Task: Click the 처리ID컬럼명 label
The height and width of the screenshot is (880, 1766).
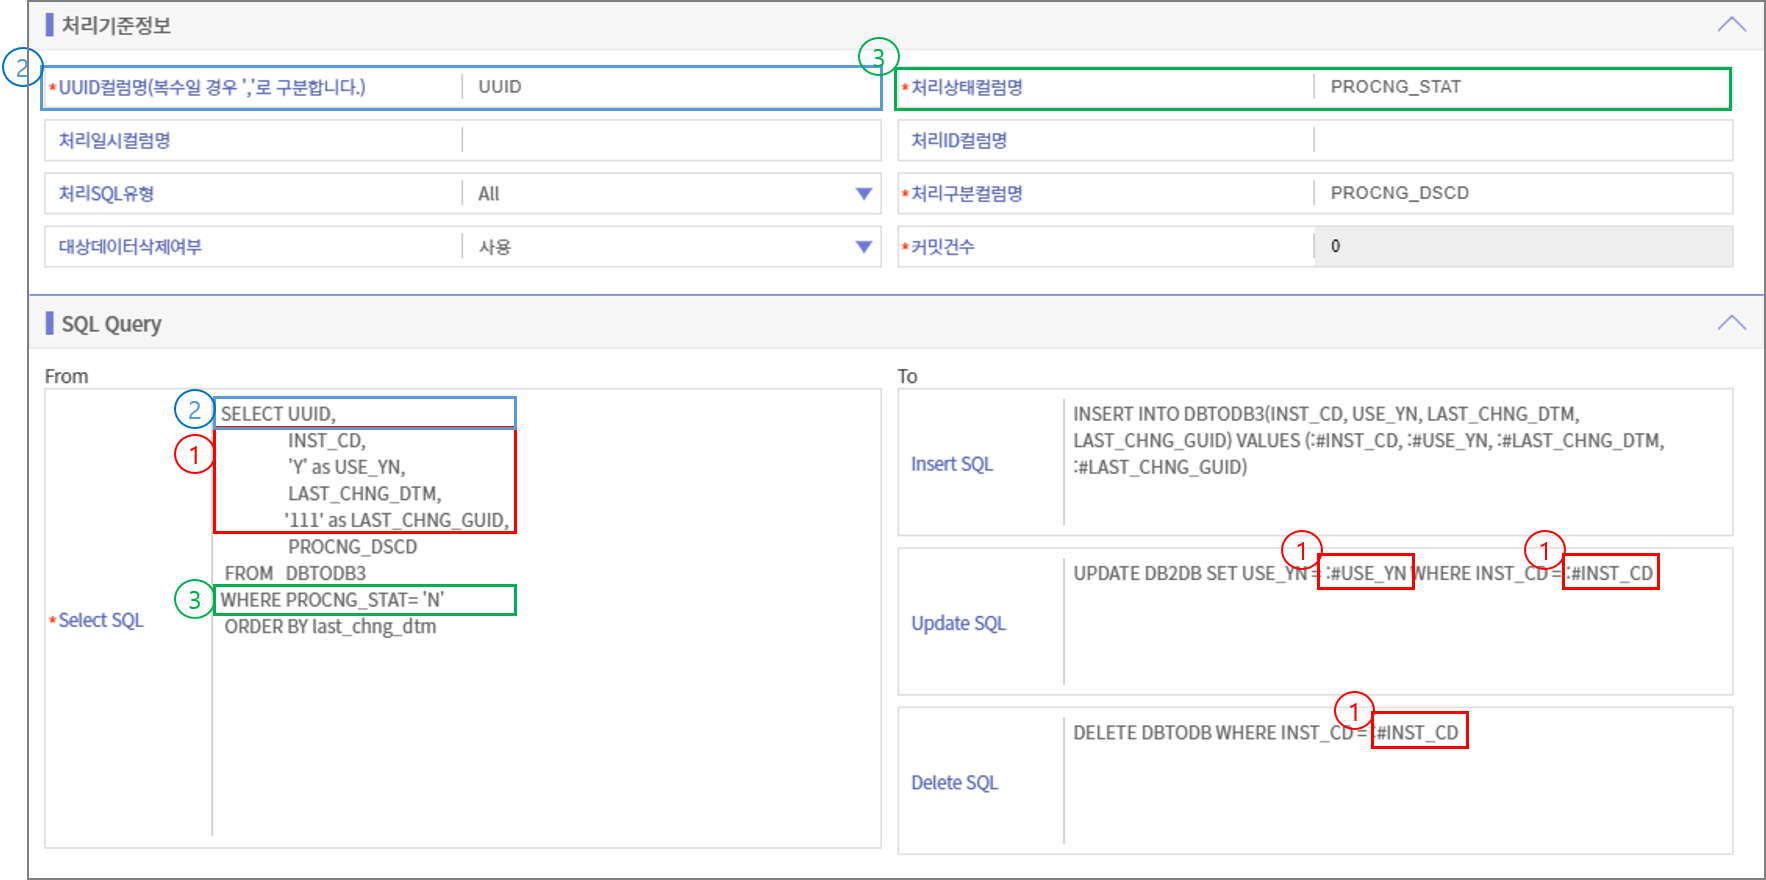Action: [958, 141]
